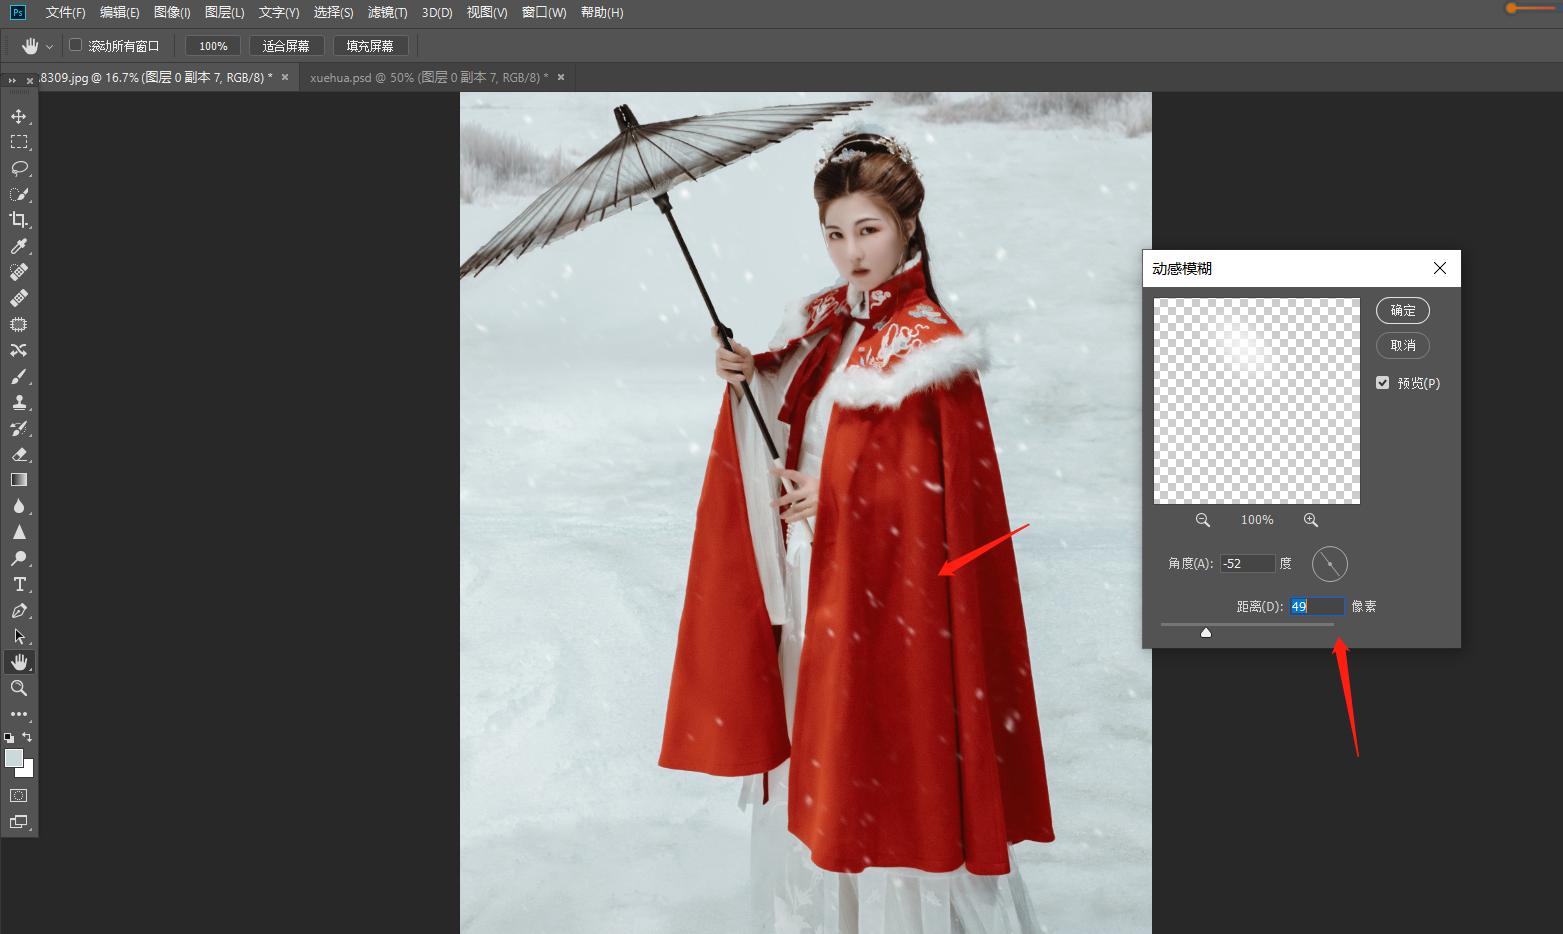Open Hand tool preset dropdown arrow
This screenshot has width=1563, height=934.
coord(49,46)
